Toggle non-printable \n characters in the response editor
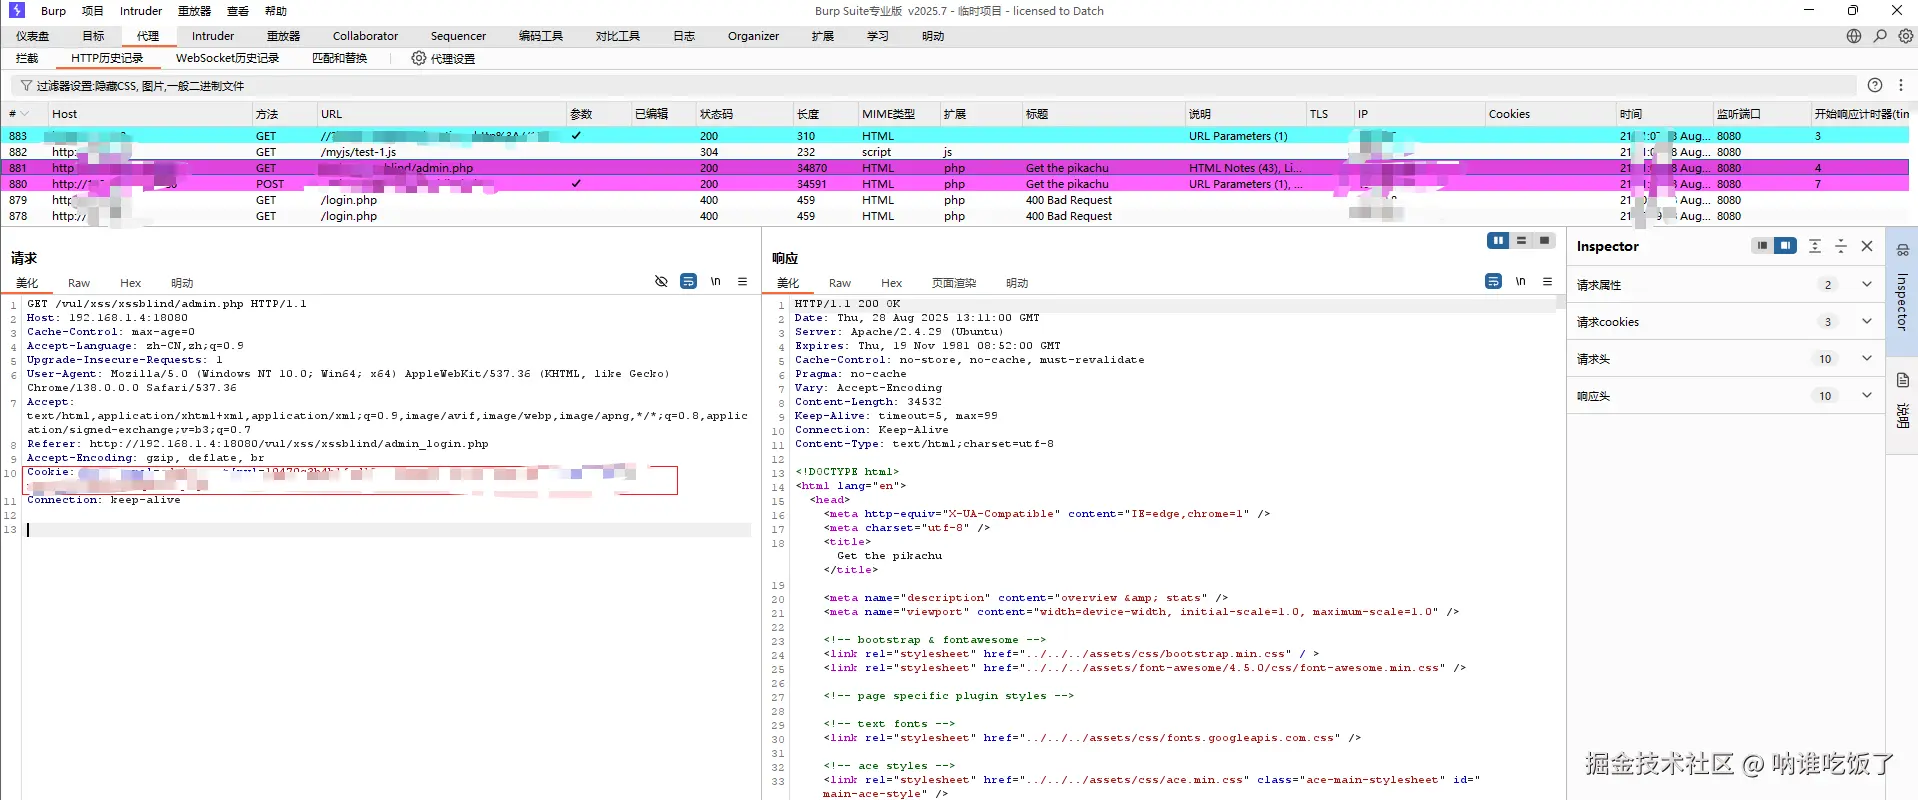Viewport: 1918px width, 800px height. click(x=1520, y=282)
